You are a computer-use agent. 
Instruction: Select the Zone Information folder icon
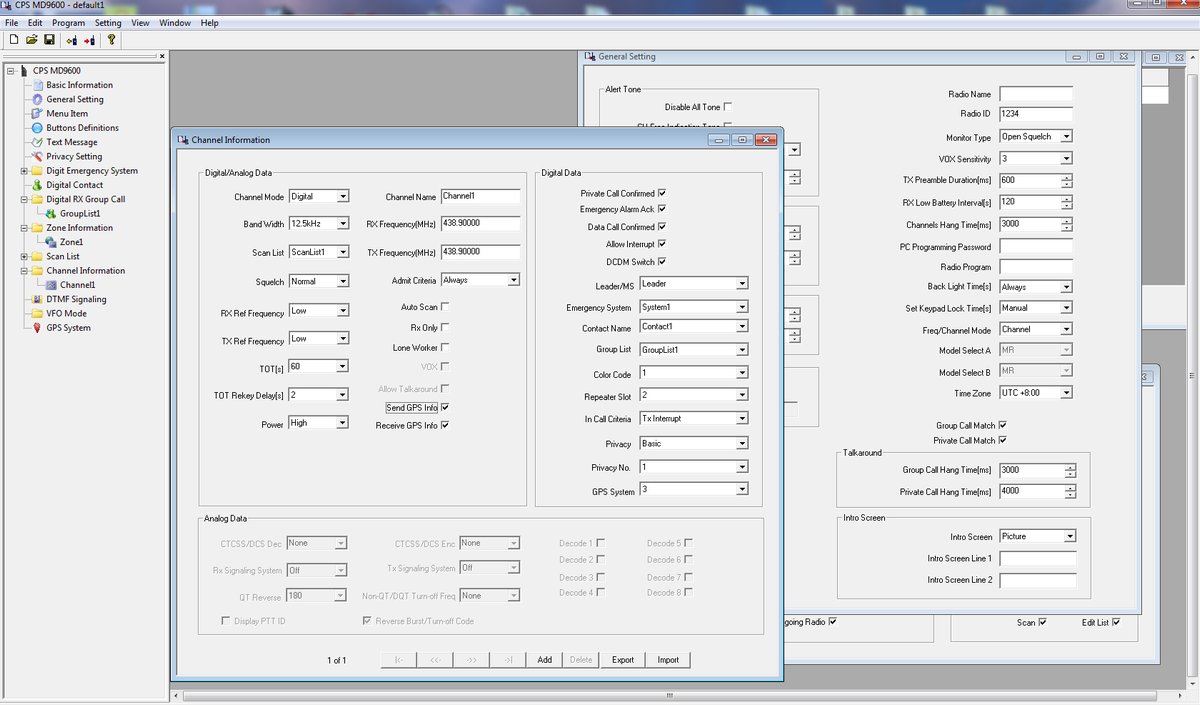(38, 228)
